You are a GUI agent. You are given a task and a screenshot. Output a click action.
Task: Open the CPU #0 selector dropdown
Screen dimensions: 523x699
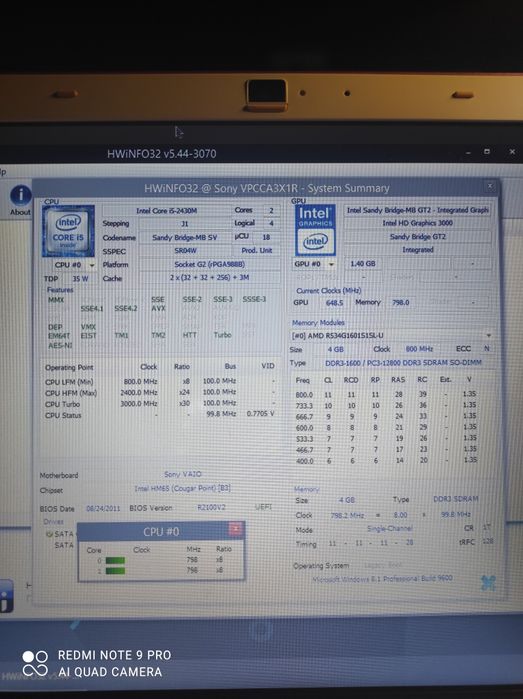(x=92, y=265)
